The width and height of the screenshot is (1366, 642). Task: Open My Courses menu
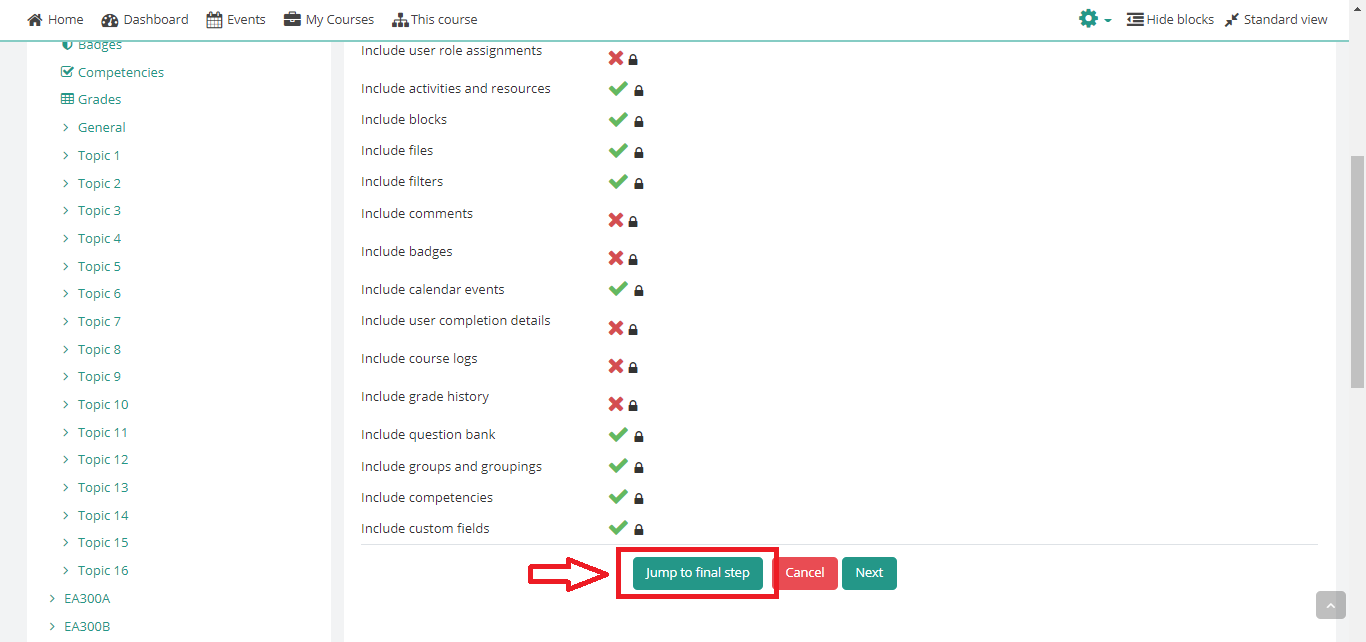coord(329,19)
